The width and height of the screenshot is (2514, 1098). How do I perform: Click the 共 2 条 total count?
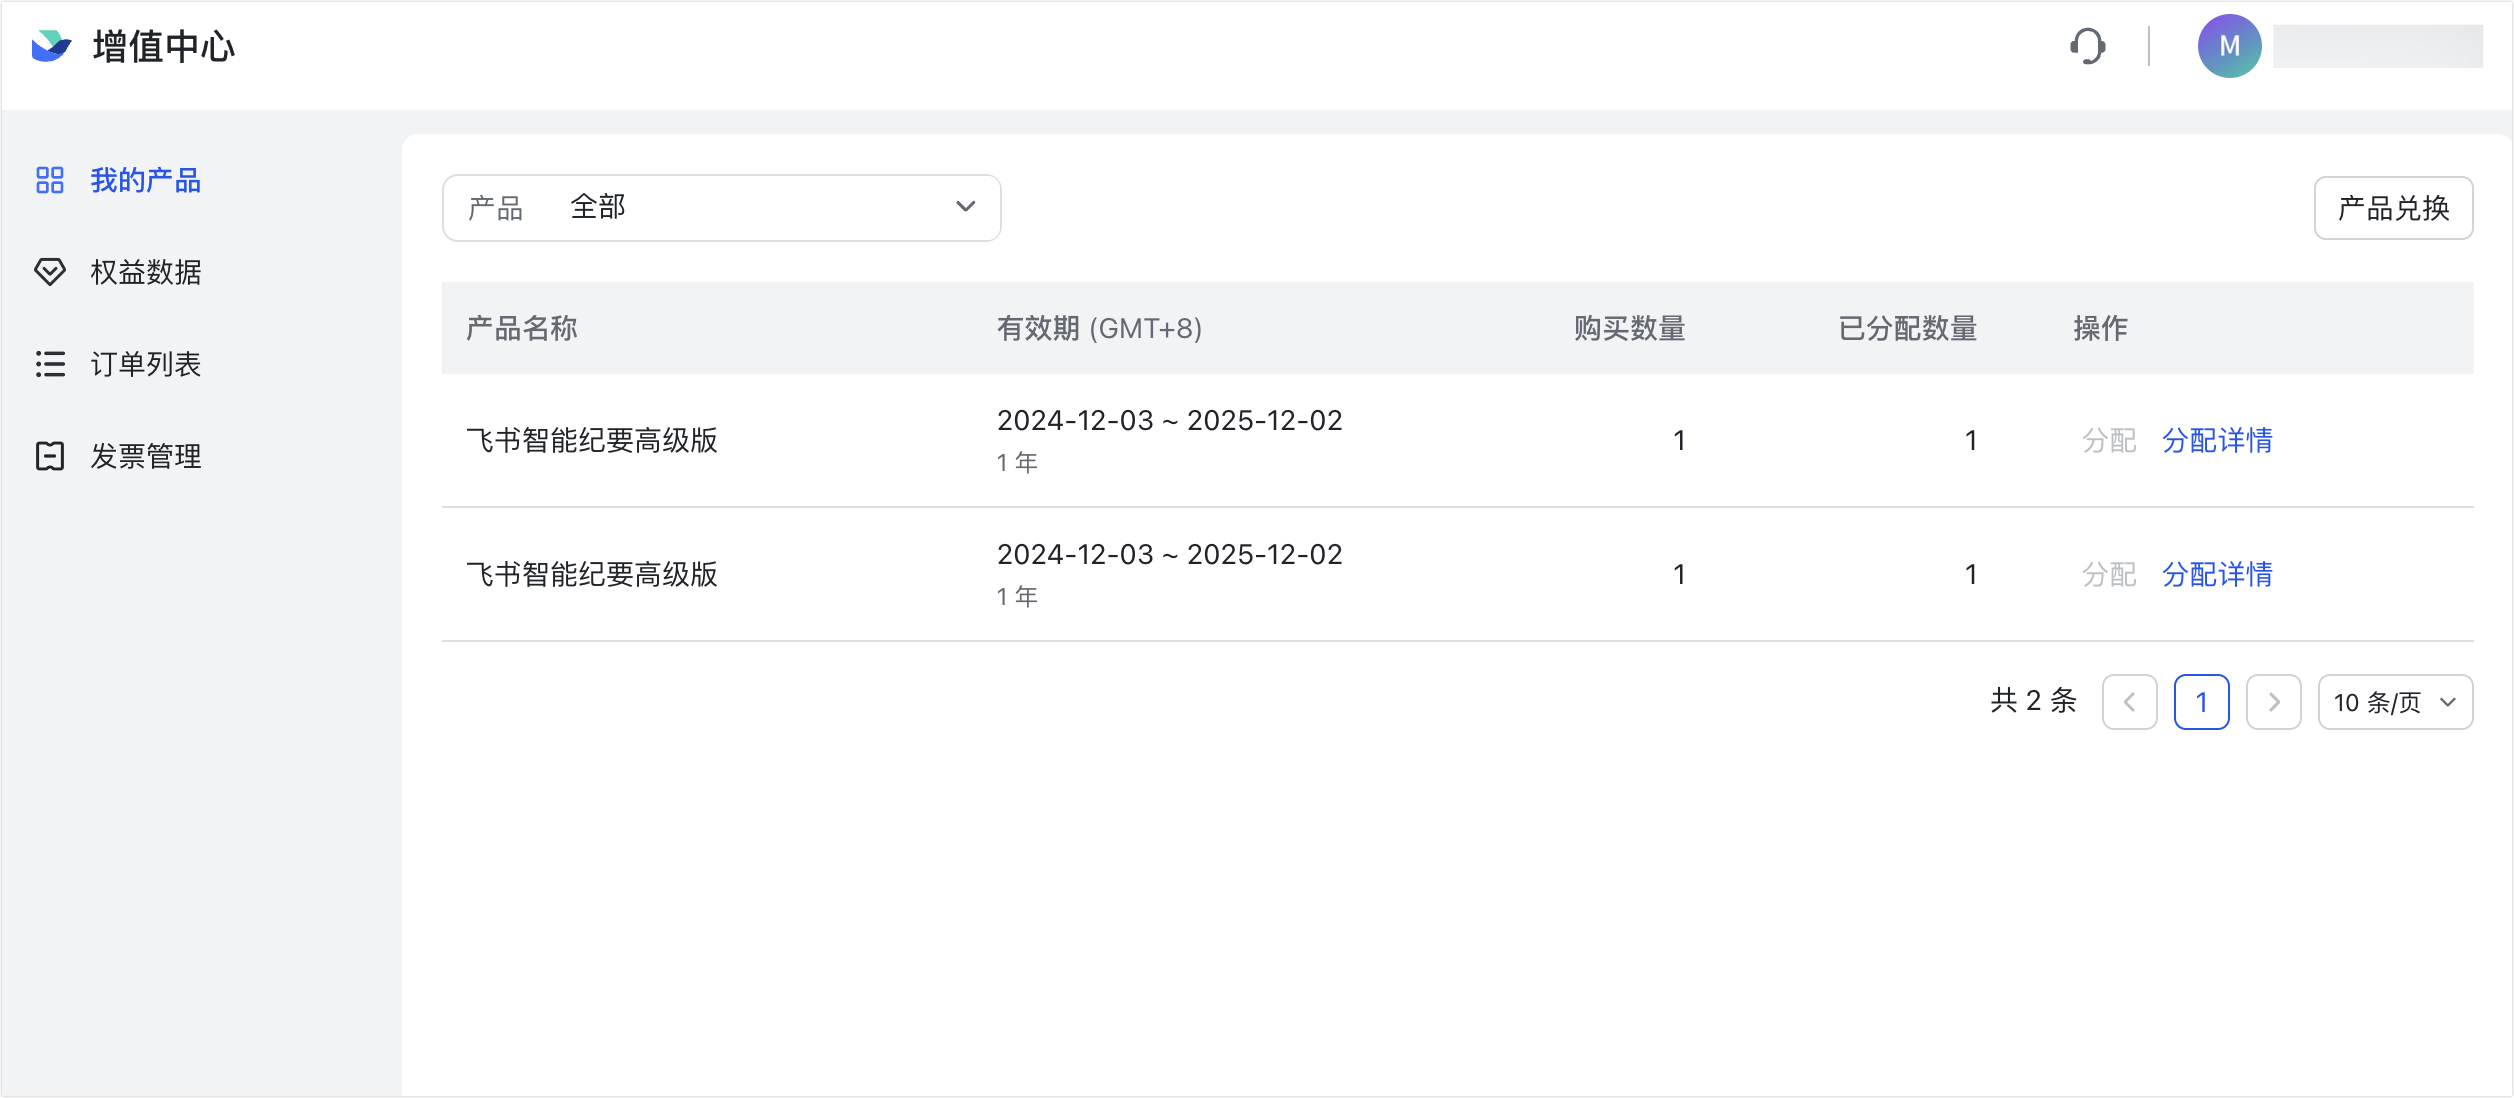tap(2033, 701)
